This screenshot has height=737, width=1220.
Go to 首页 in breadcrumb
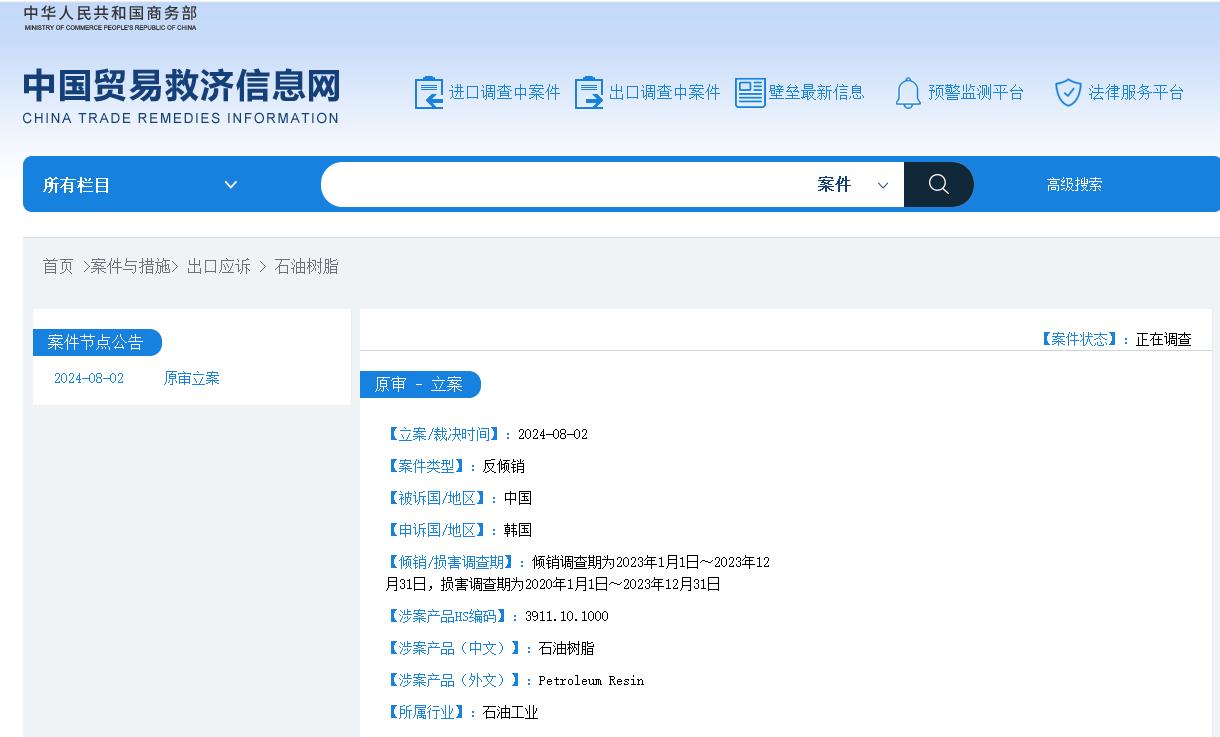(x=58, y=267)
